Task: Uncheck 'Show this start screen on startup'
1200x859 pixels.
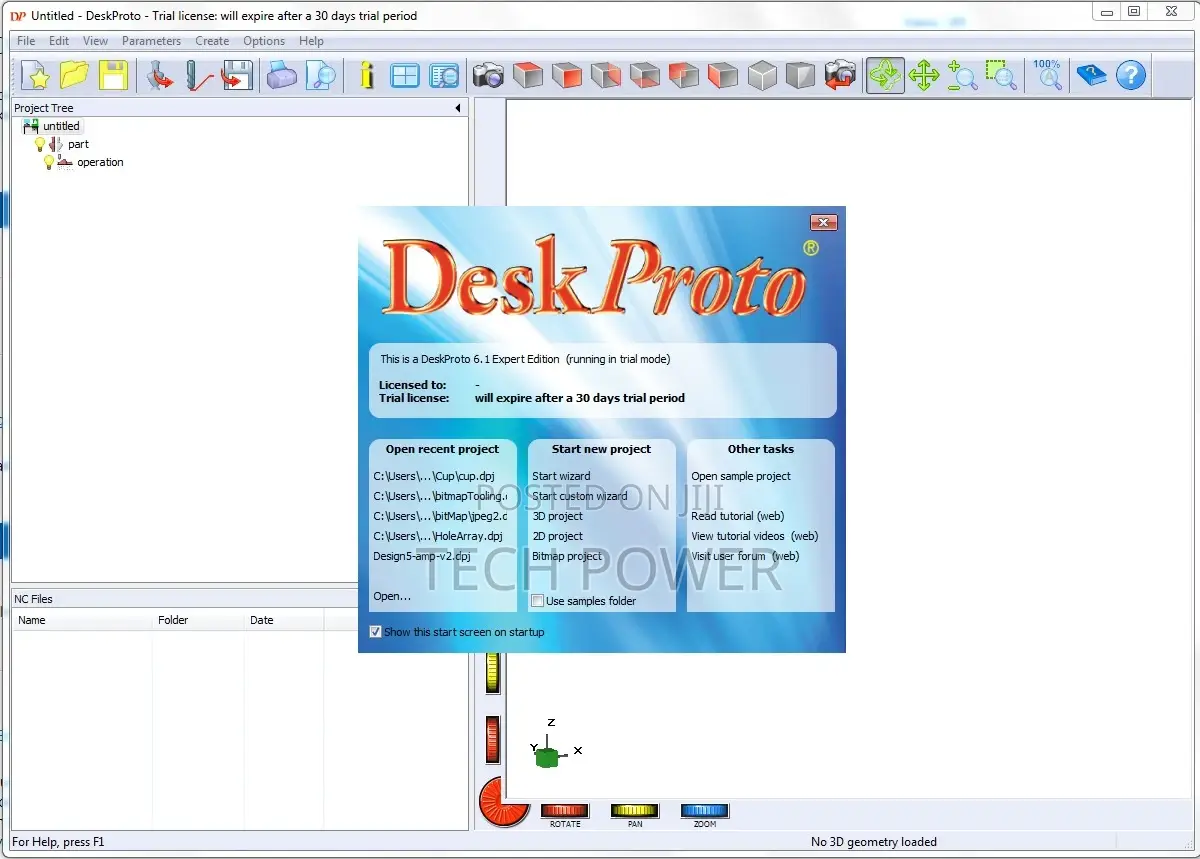Action: point(375,632)
